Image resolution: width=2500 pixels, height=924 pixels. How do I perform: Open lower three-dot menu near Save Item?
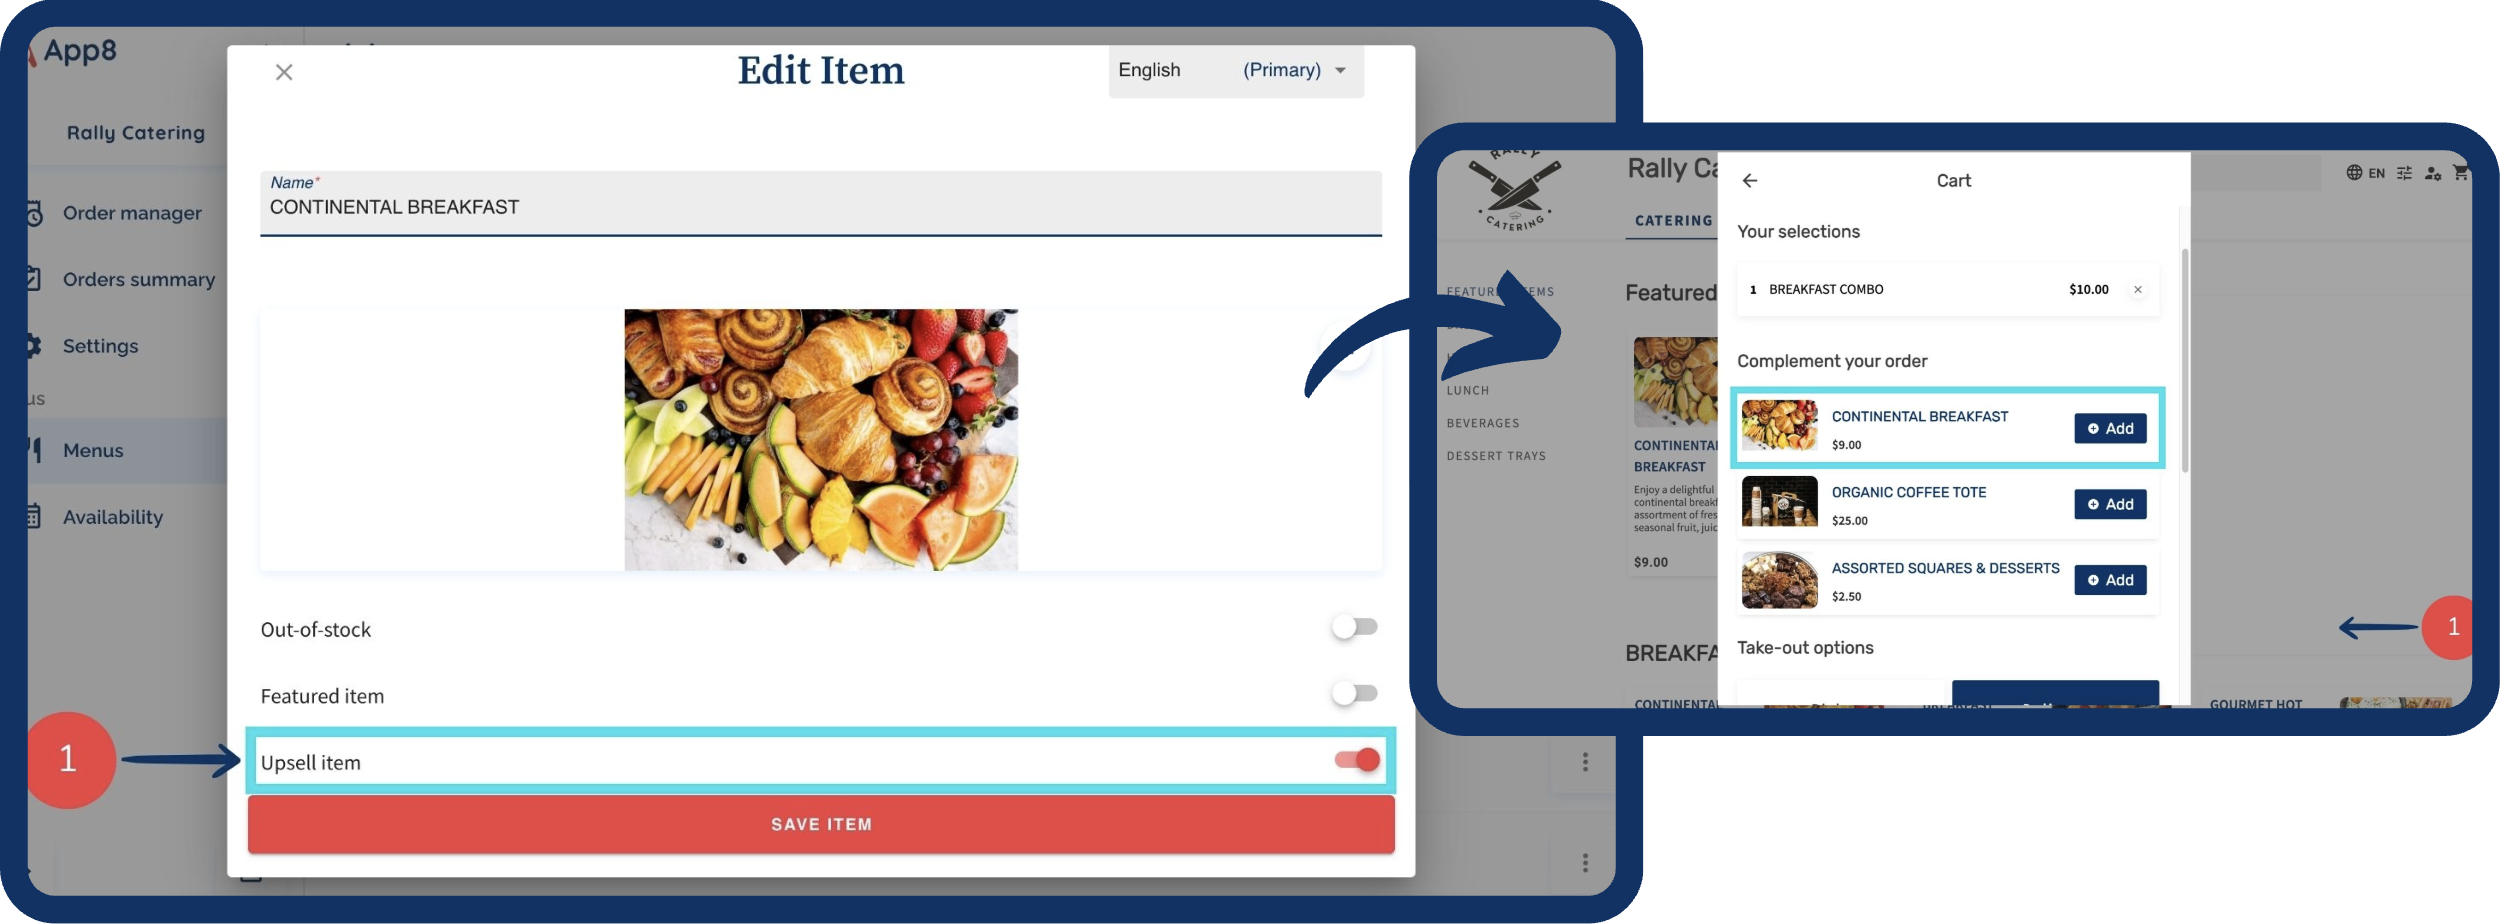(x=1585, y=862)
